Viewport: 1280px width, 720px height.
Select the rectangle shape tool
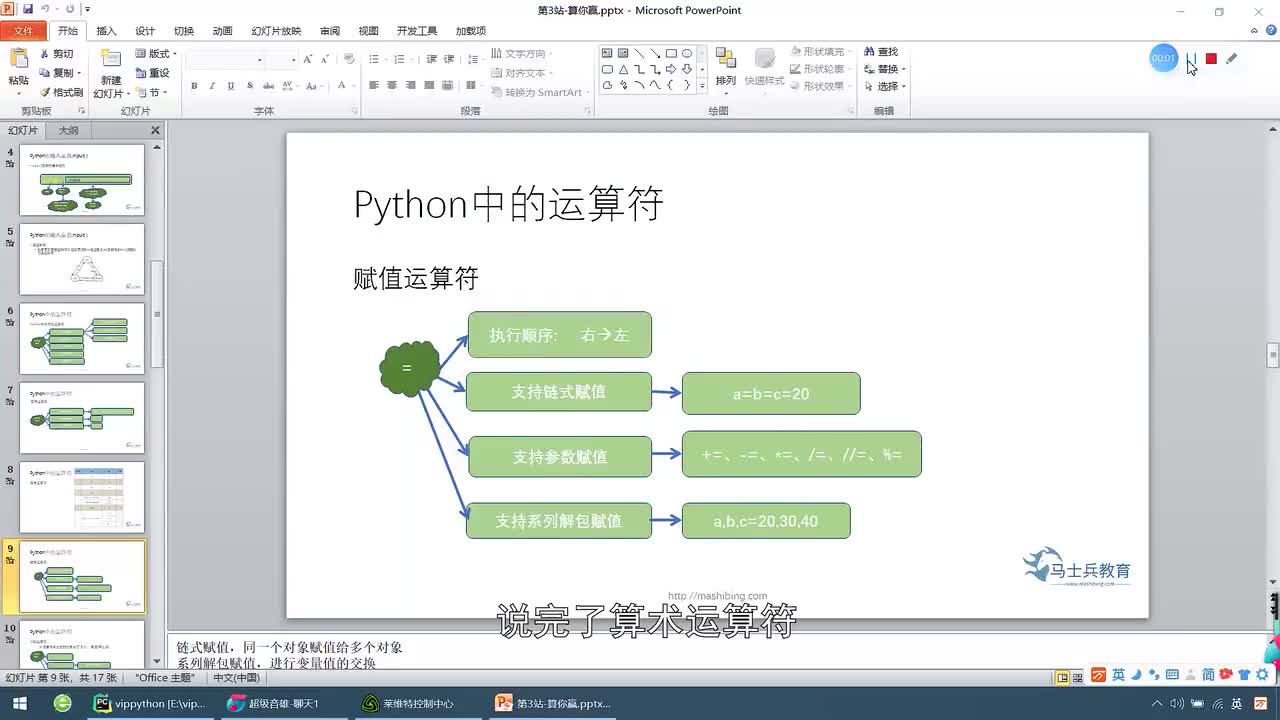(x=671, y=53)
